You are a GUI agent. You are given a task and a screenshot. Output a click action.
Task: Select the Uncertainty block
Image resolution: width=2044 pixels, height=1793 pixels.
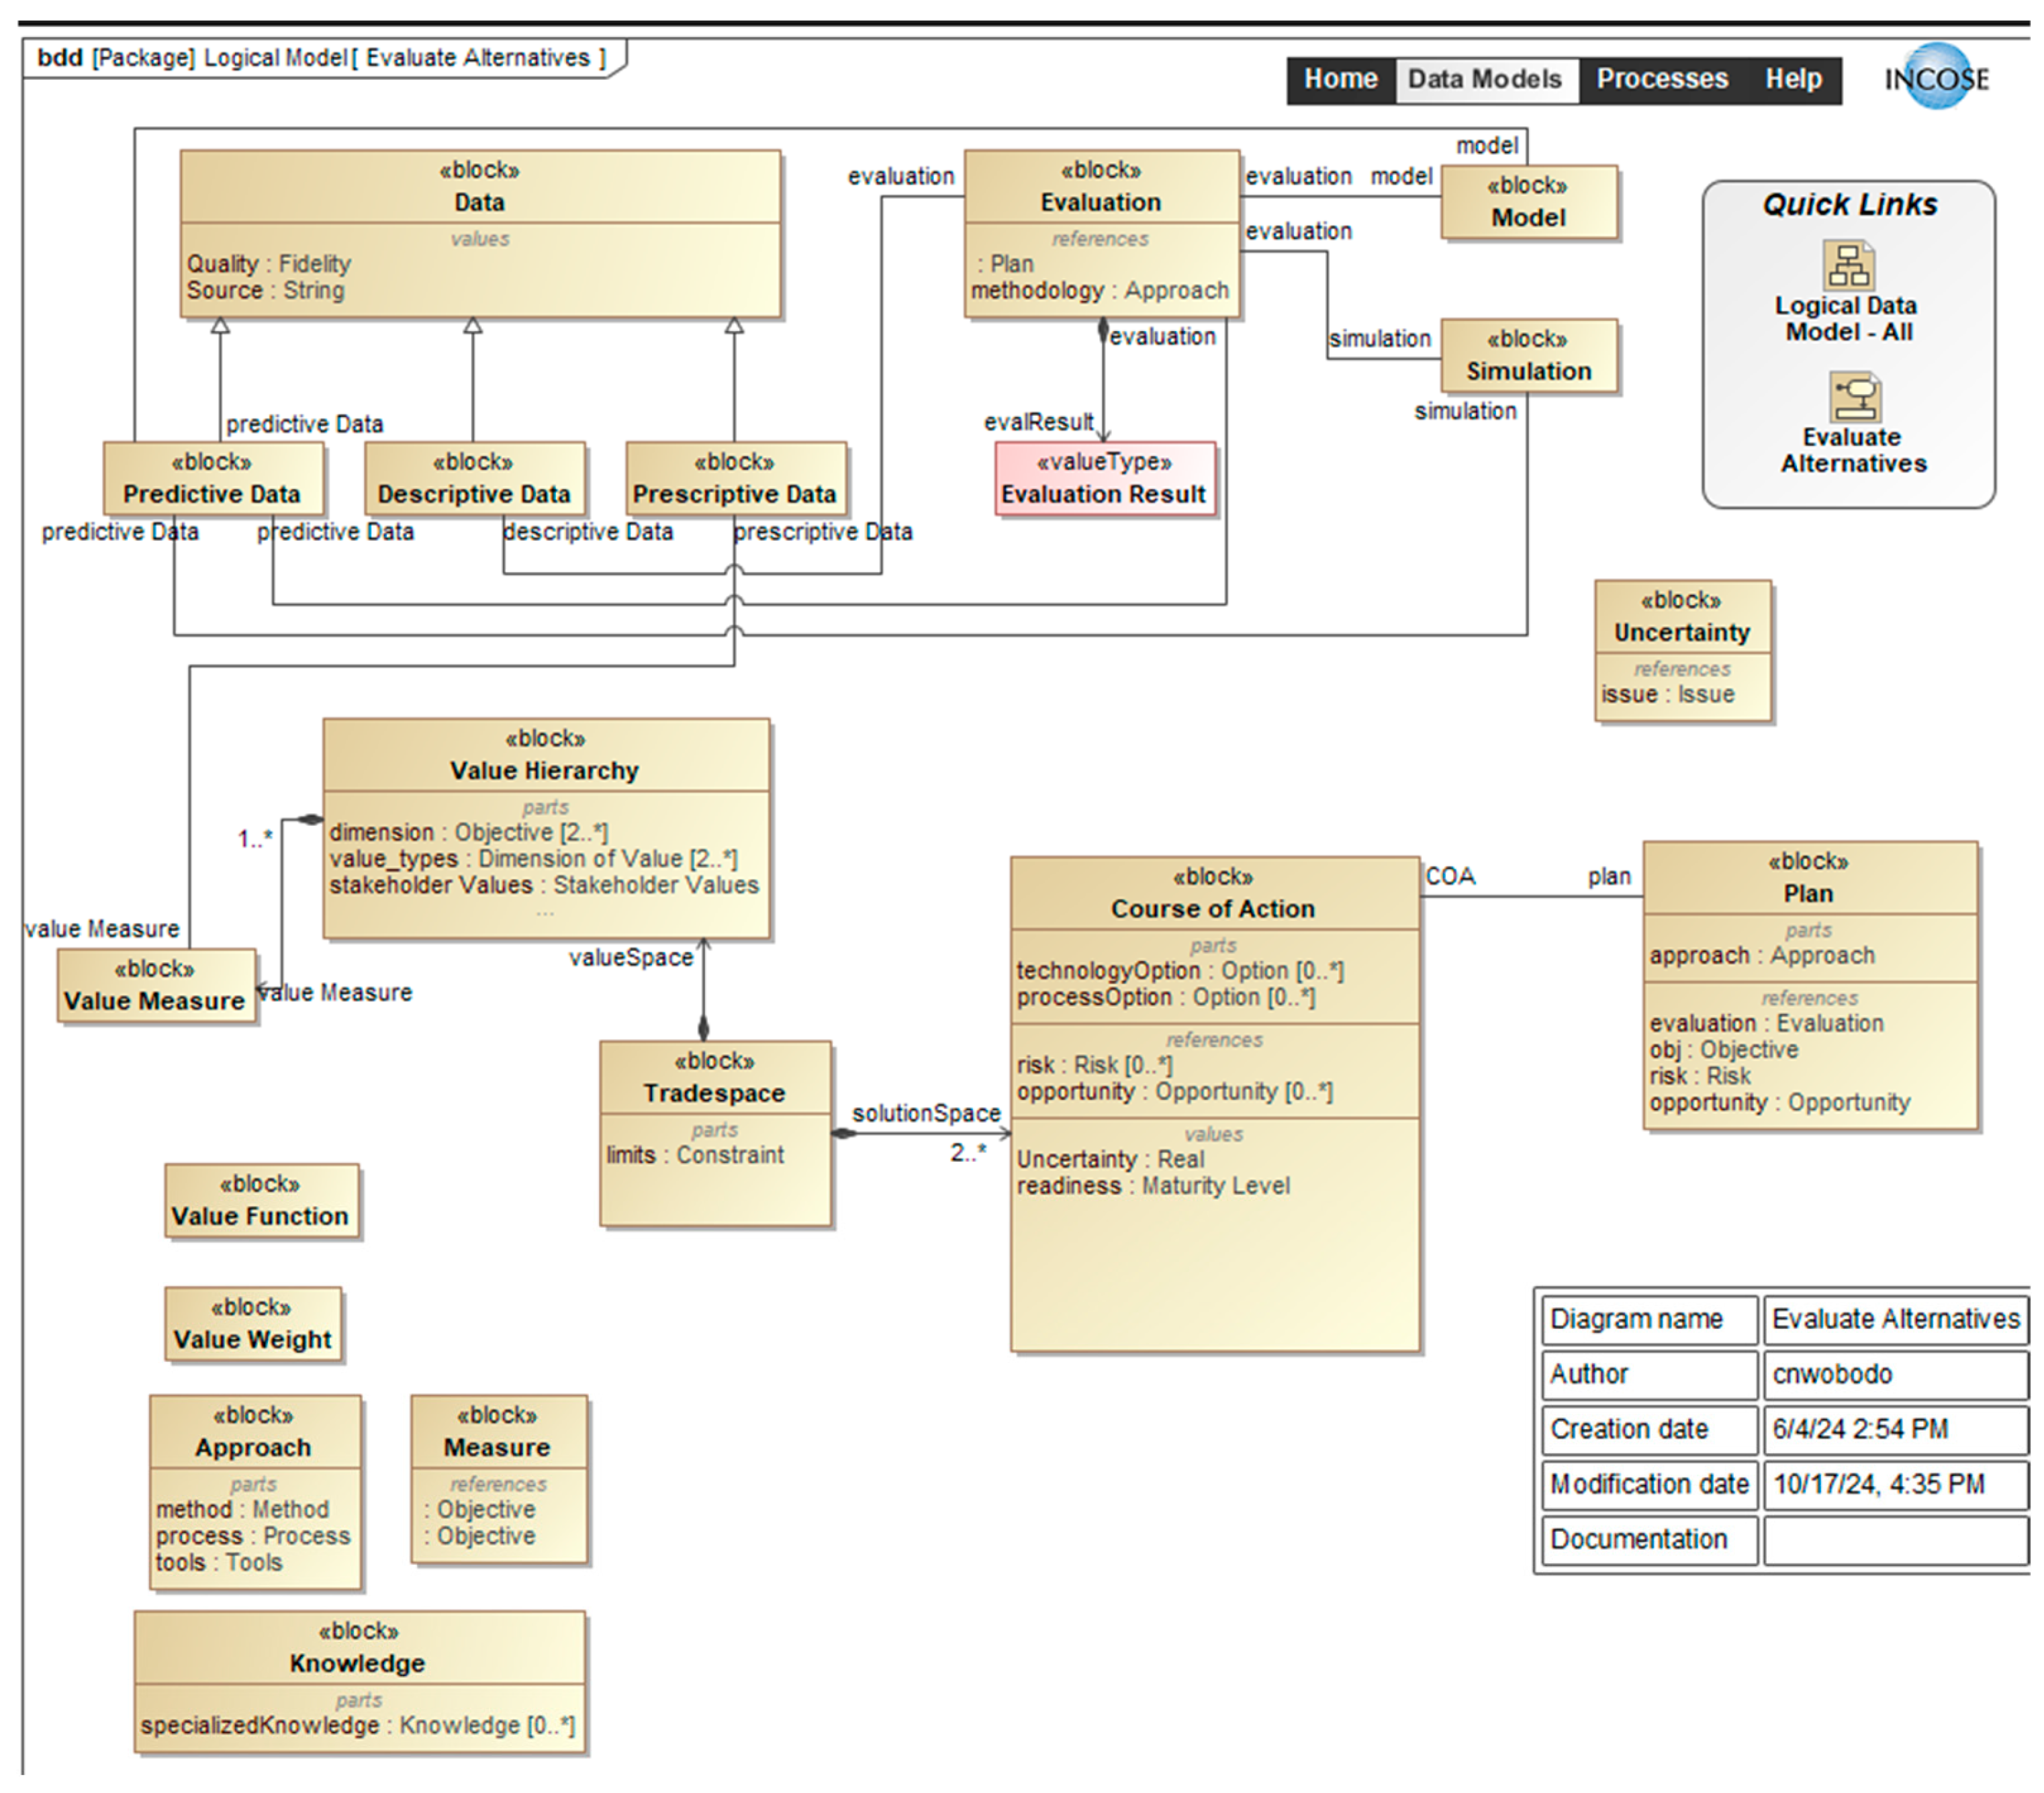(1682, 650)
